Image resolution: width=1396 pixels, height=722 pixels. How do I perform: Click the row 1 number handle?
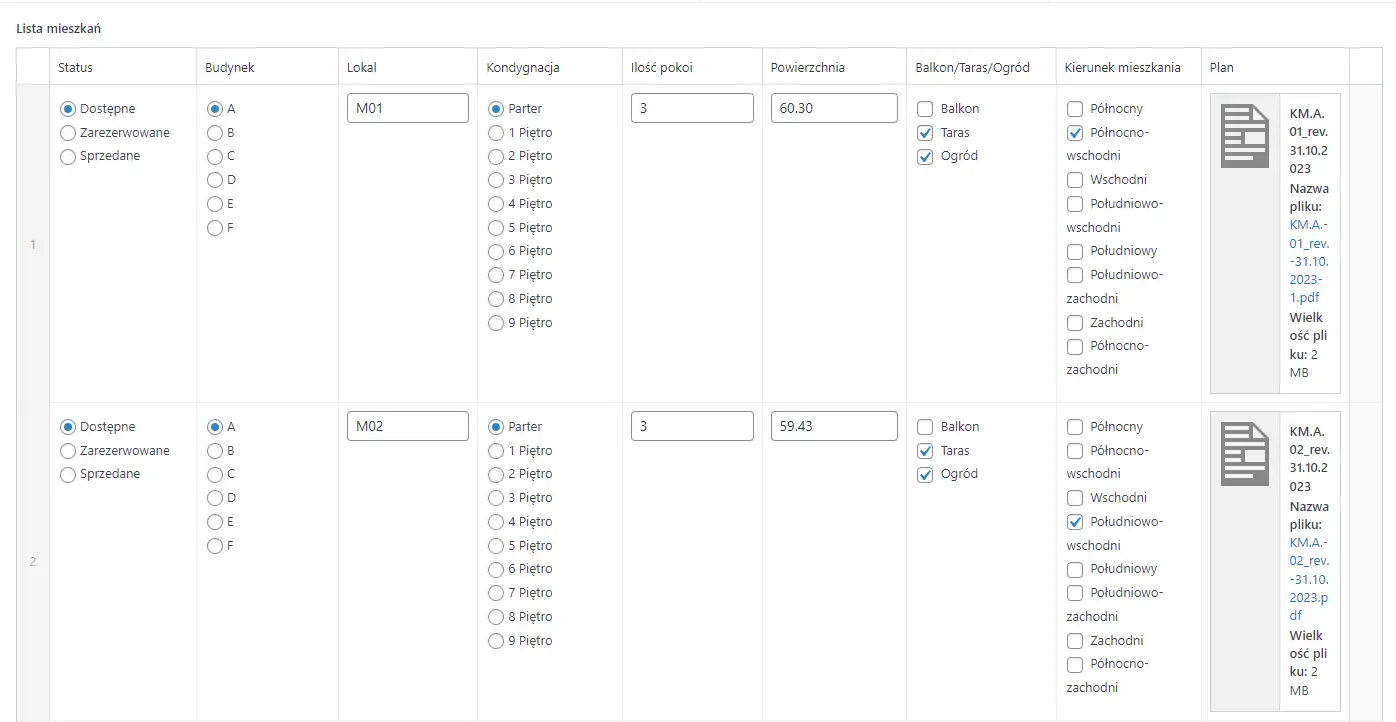point(32,244)
